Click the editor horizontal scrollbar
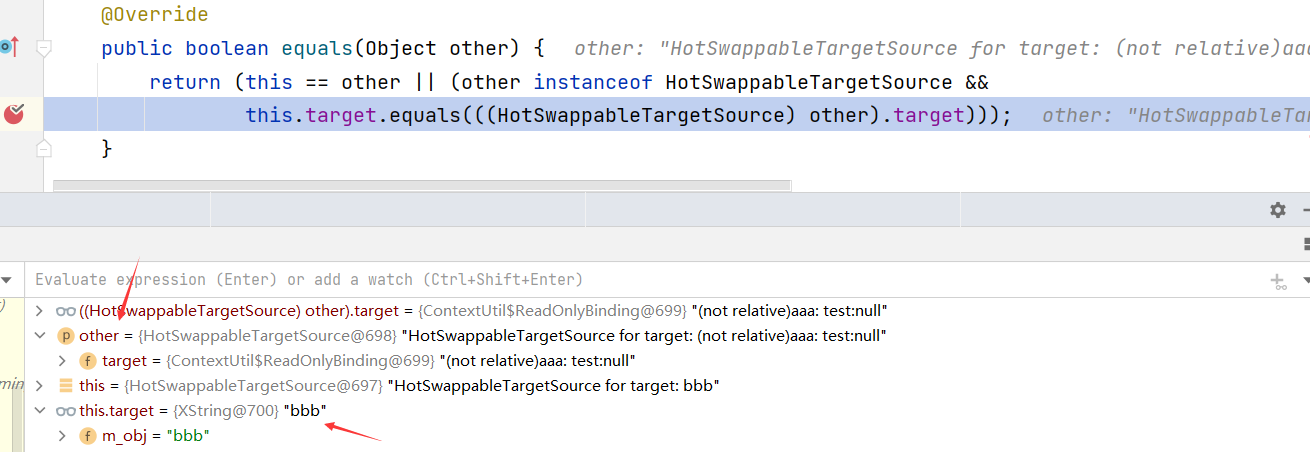The image size is (1310, 452). tap(422, 186)
